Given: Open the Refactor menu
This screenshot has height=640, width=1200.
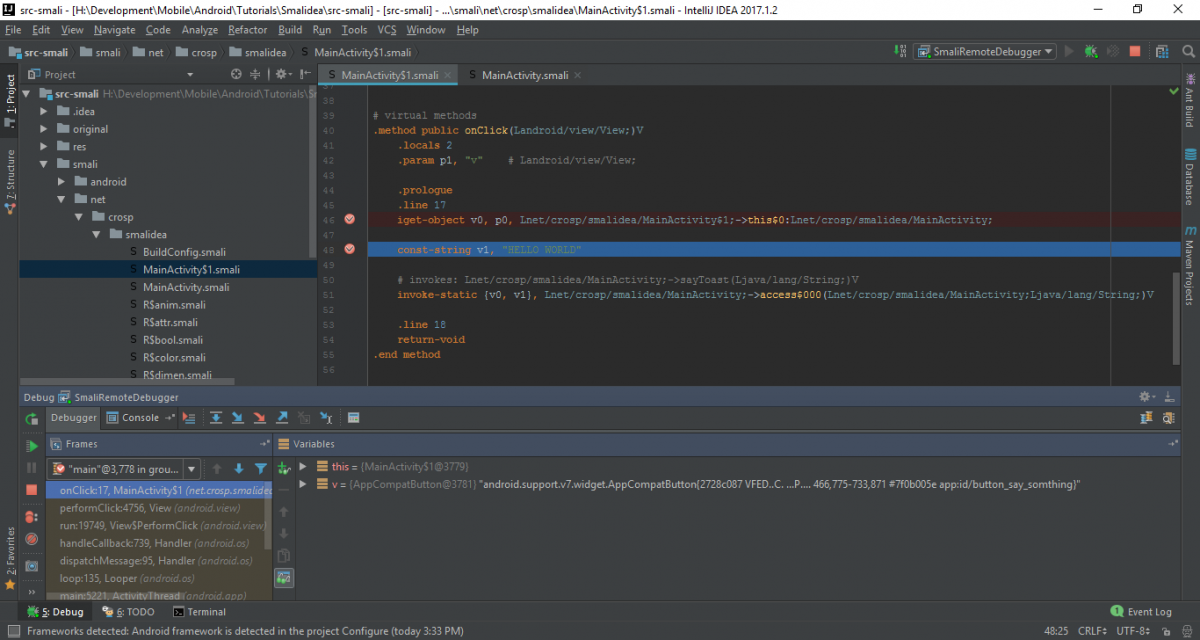Looking at the screenshot, I should coord(248,30).
